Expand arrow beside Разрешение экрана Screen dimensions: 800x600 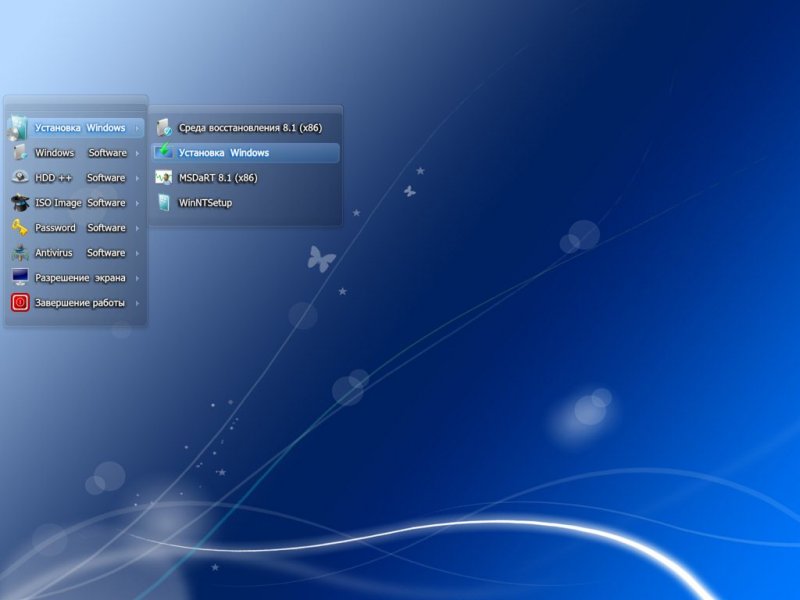click(x=137, y=278)
